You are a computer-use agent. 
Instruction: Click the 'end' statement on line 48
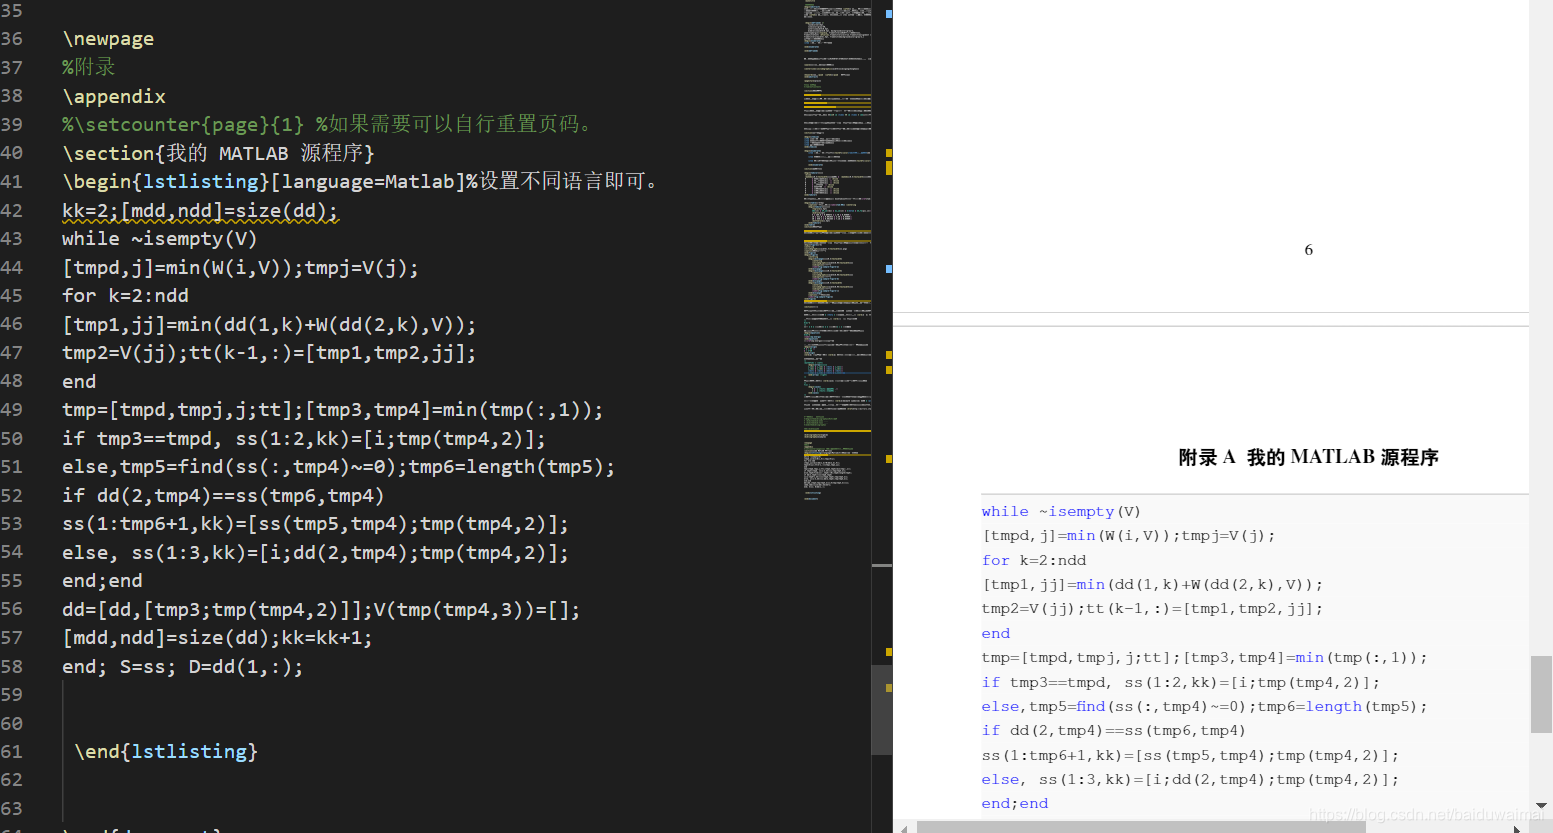tap(79, 381)
